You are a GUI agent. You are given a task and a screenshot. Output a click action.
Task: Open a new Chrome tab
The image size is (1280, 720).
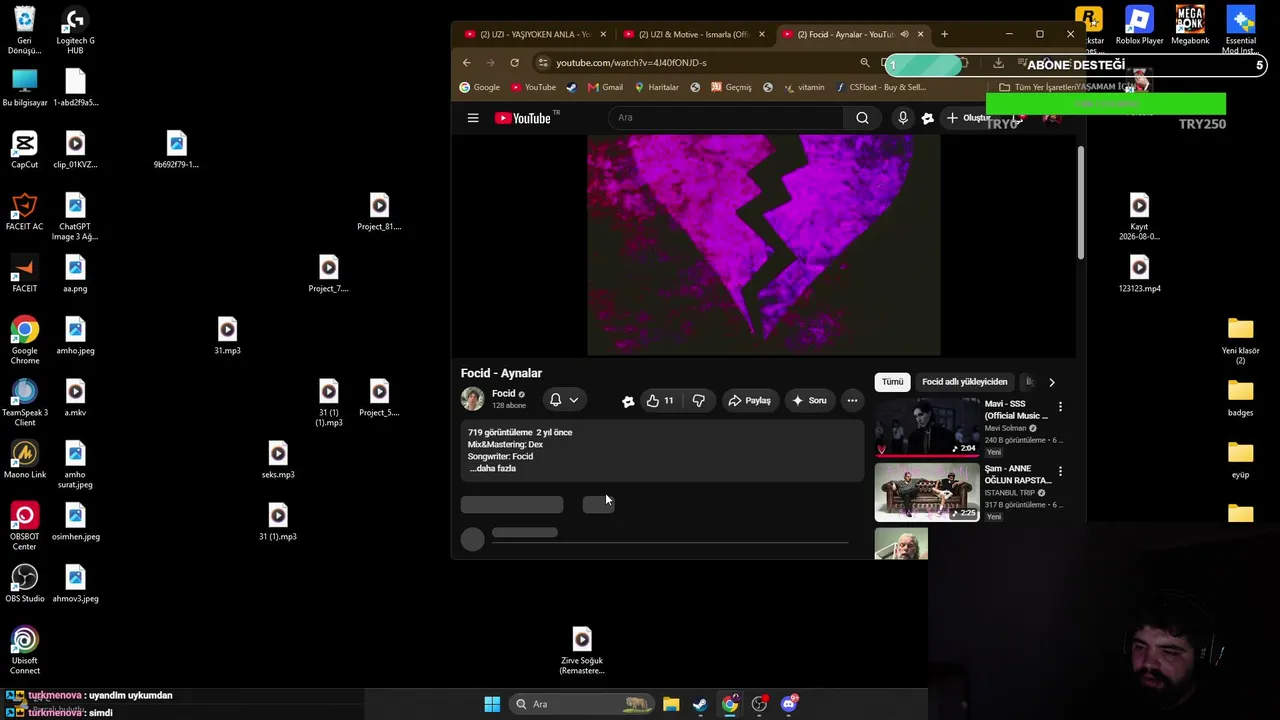[944, 34]
